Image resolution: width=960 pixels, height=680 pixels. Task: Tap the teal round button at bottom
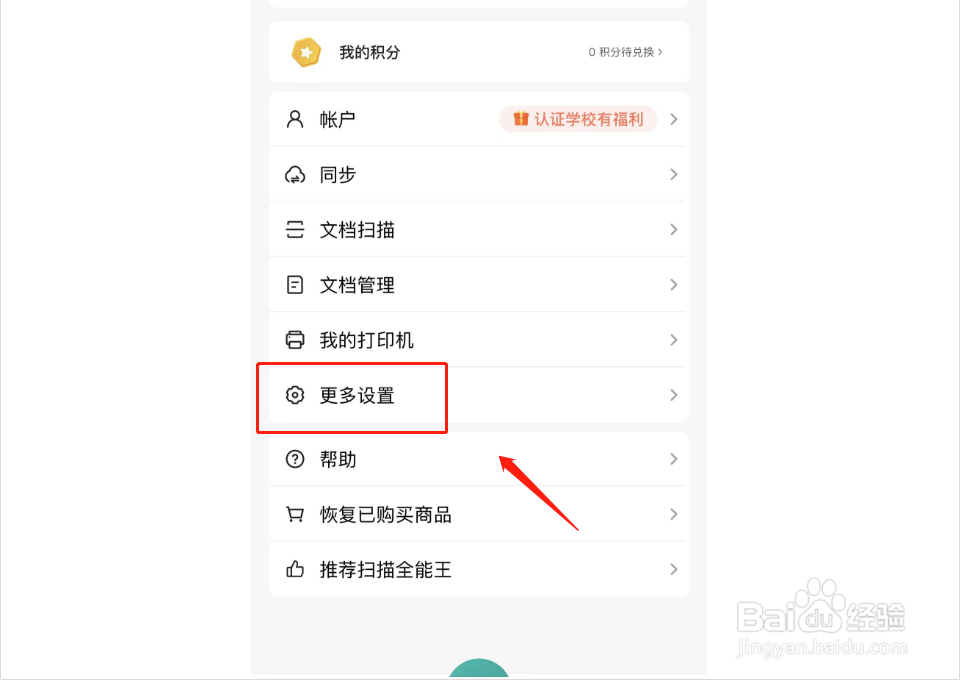pos(479,668)
